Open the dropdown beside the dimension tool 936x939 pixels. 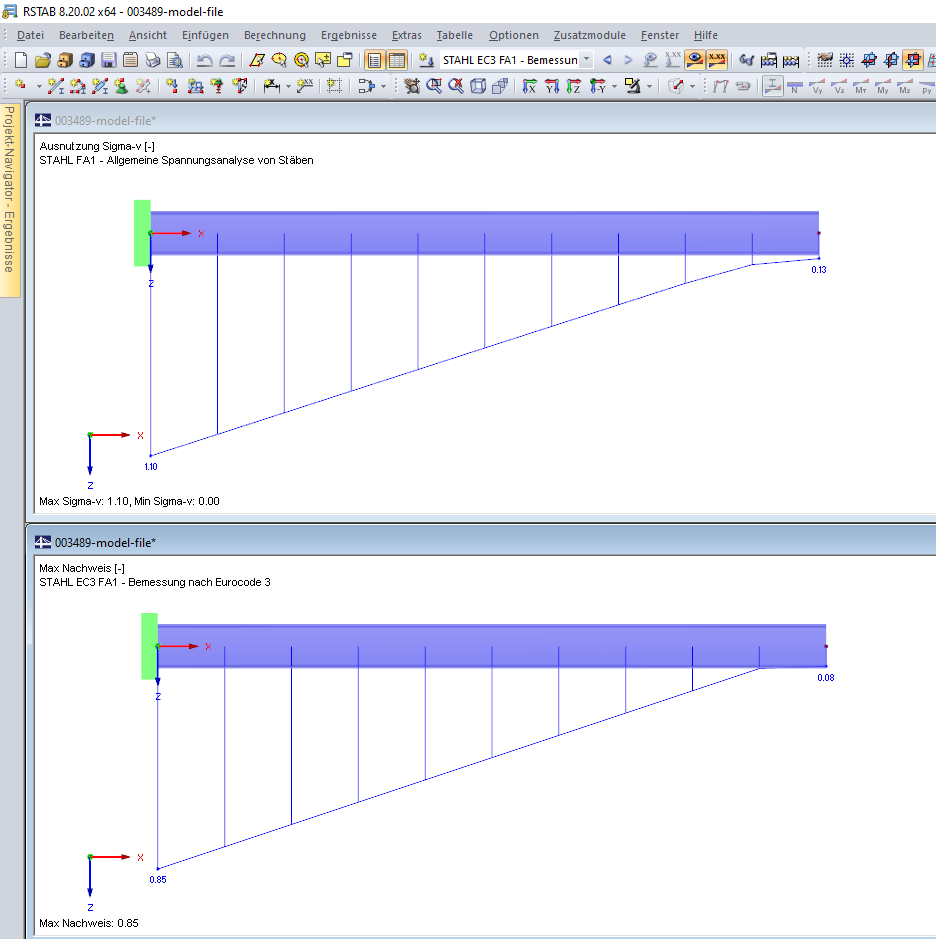point(287,87)
